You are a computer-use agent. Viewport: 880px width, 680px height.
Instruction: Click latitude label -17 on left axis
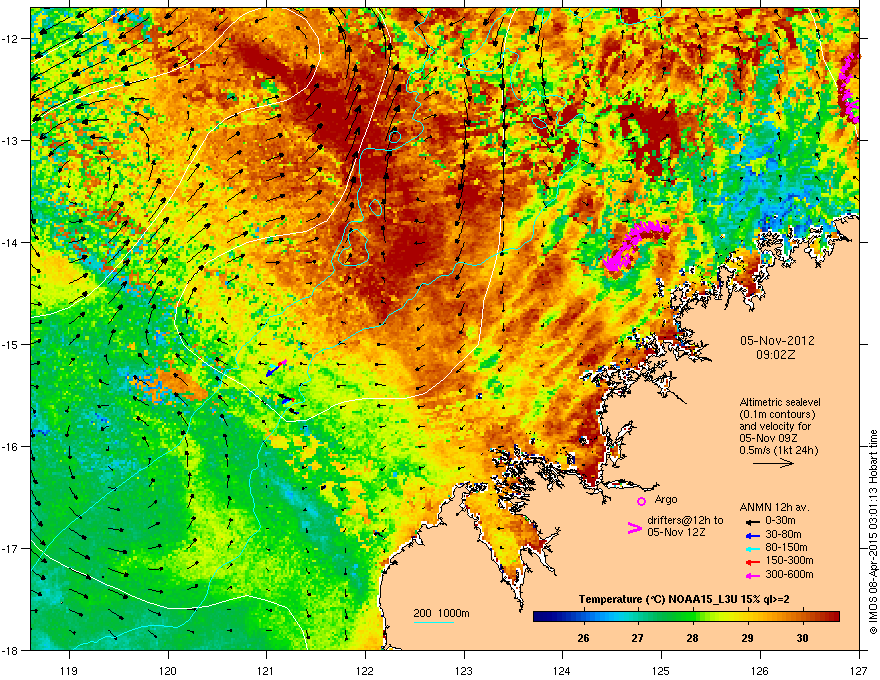pyautogui.click(x=10, y=548)
